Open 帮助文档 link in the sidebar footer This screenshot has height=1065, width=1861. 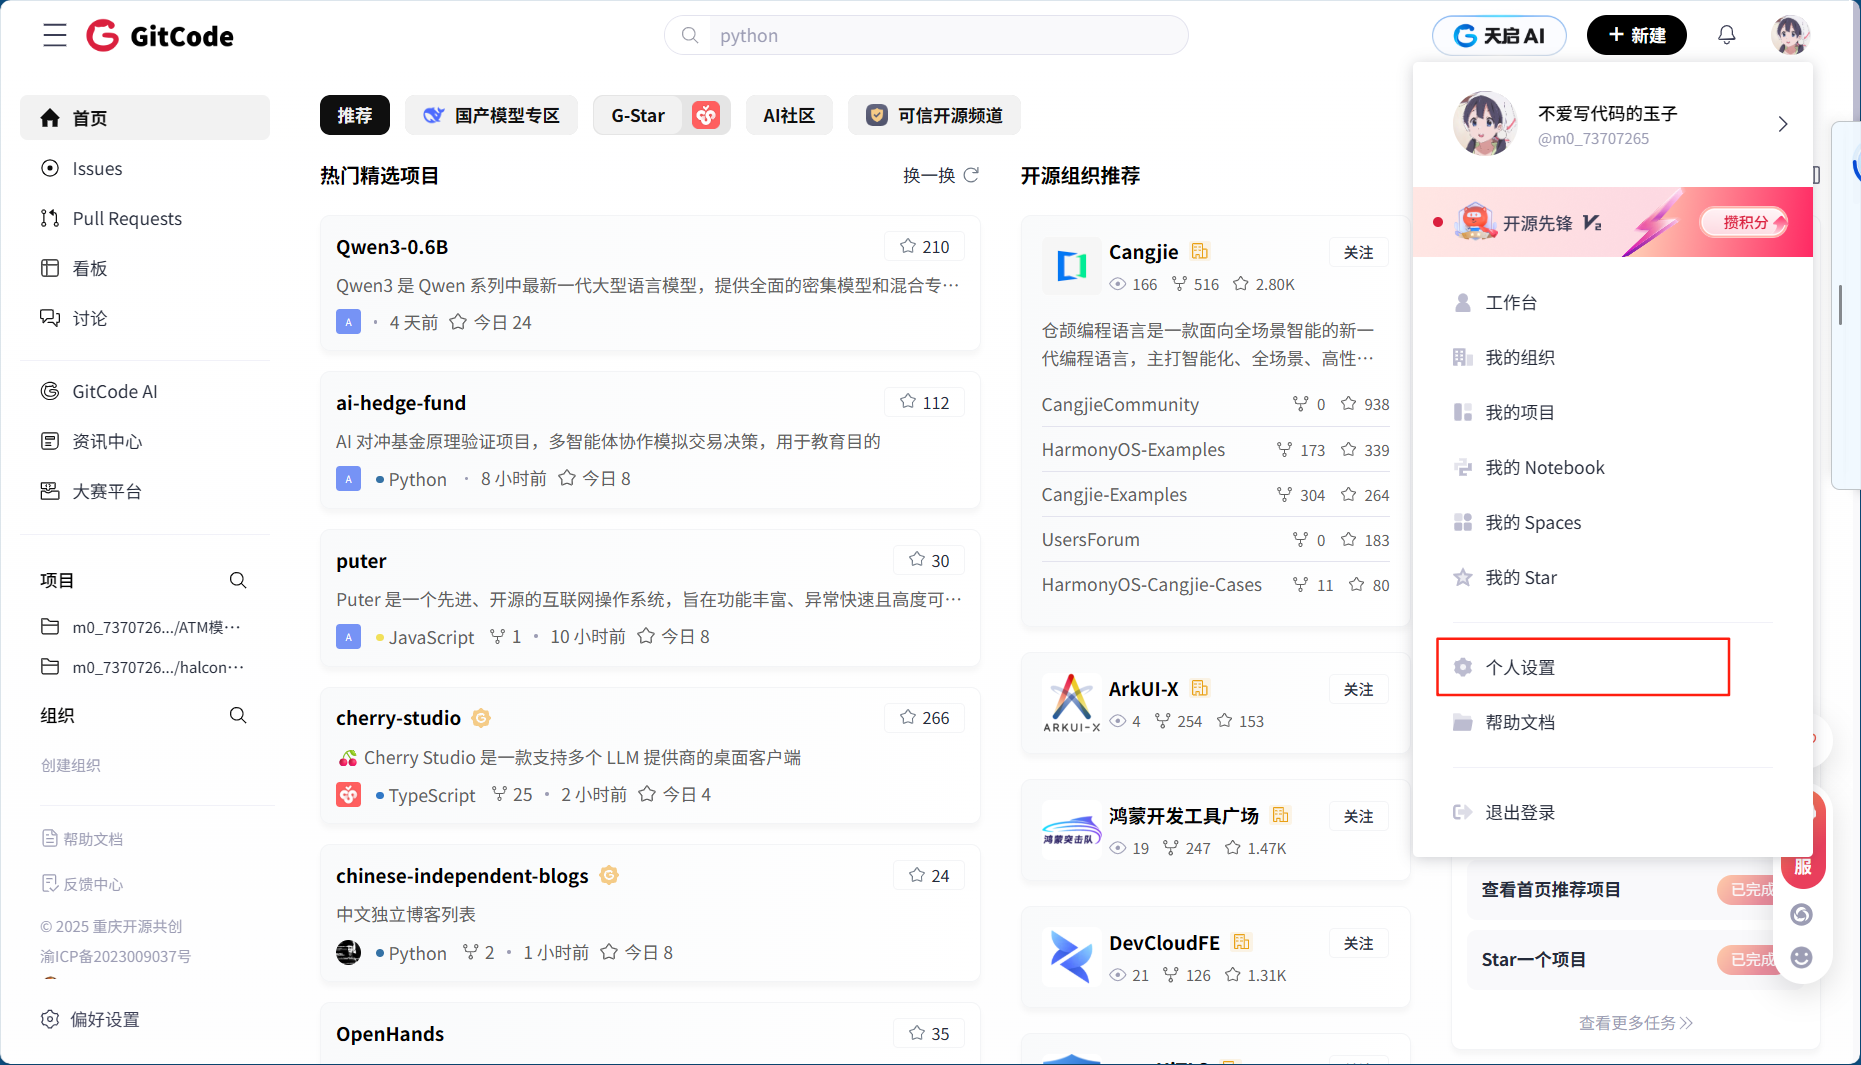click(x=83, y=839)
